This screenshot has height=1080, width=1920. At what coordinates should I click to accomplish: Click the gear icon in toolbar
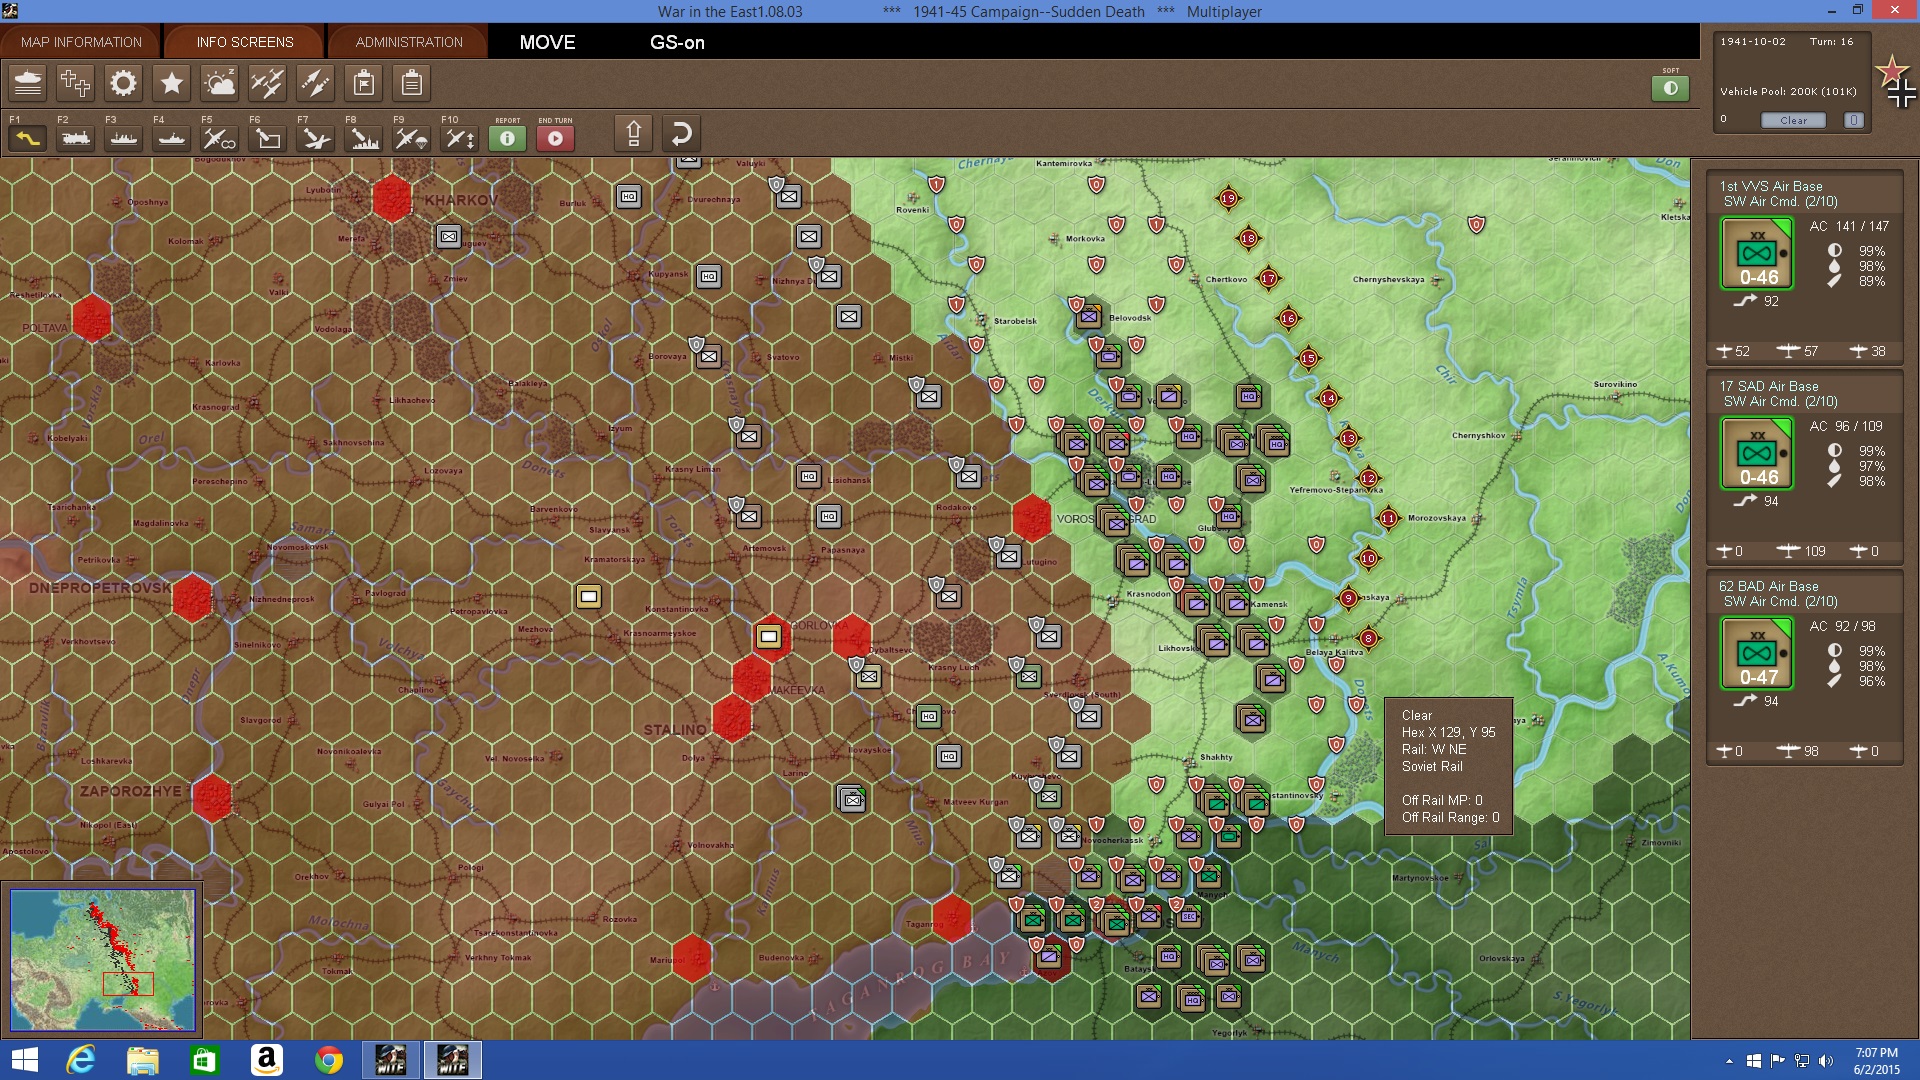coord(123,83)
